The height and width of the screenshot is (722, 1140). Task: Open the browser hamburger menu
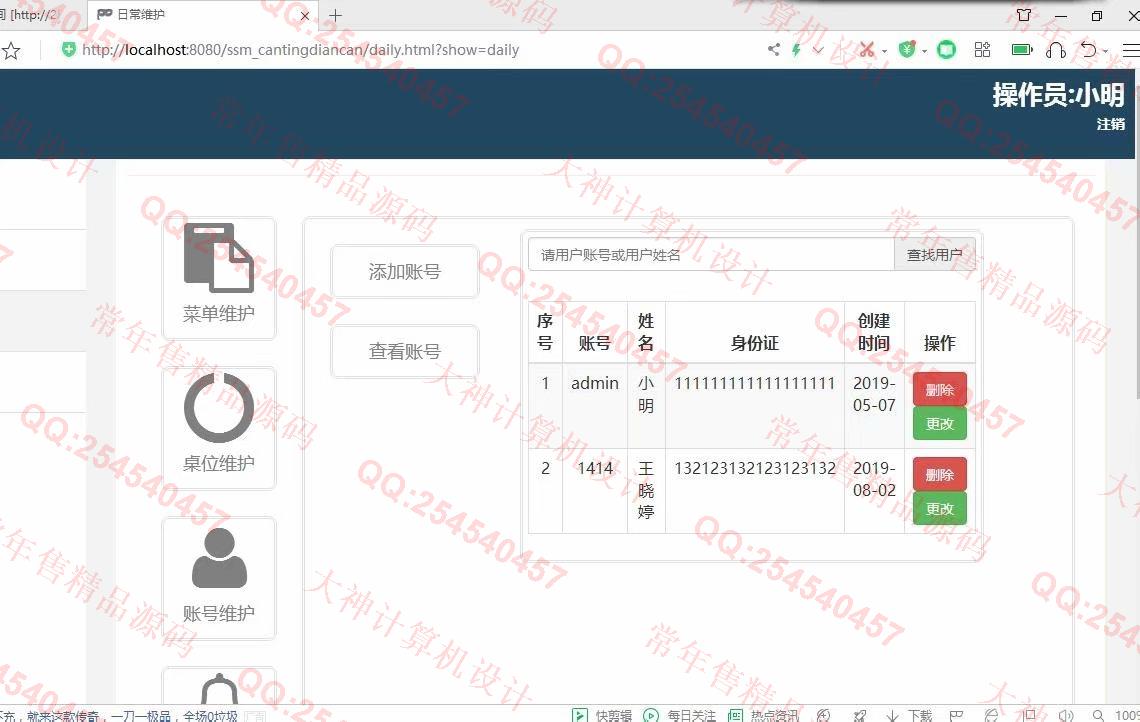pyautogui.click(x=1131, y=49)
